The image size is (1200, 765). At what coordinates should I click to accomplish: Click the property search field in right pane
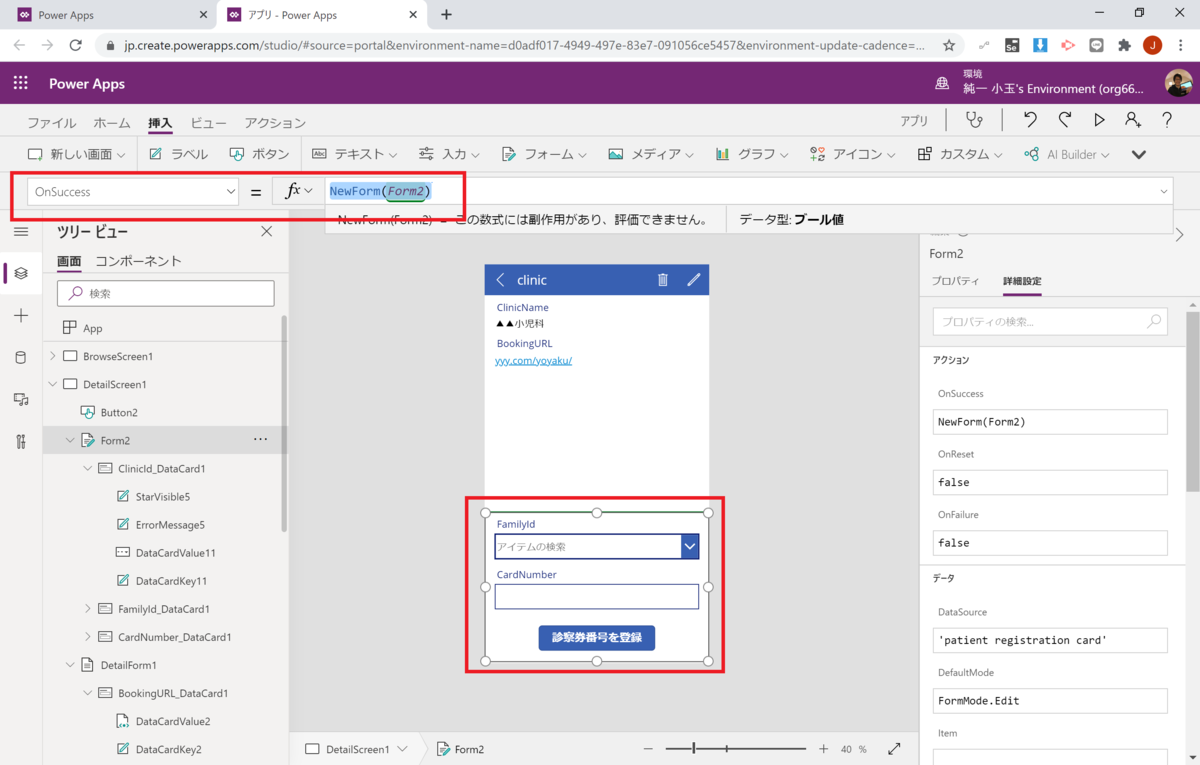(x=1050, y=321)
